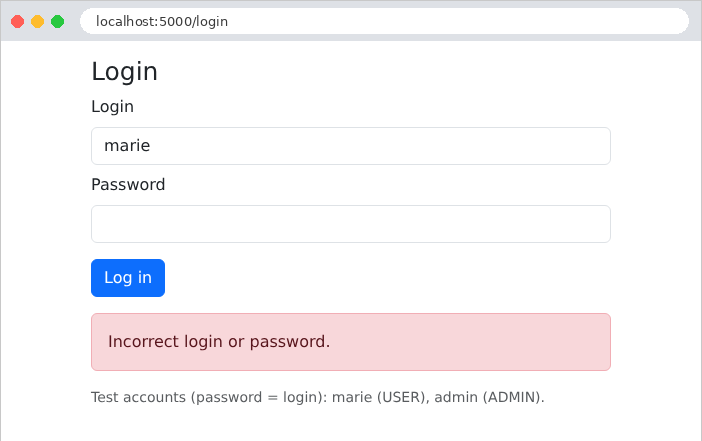This screenshot has width=702, height=441.
Task: Click marie (USER) in the test accounts hint
Action: point(378,398)
